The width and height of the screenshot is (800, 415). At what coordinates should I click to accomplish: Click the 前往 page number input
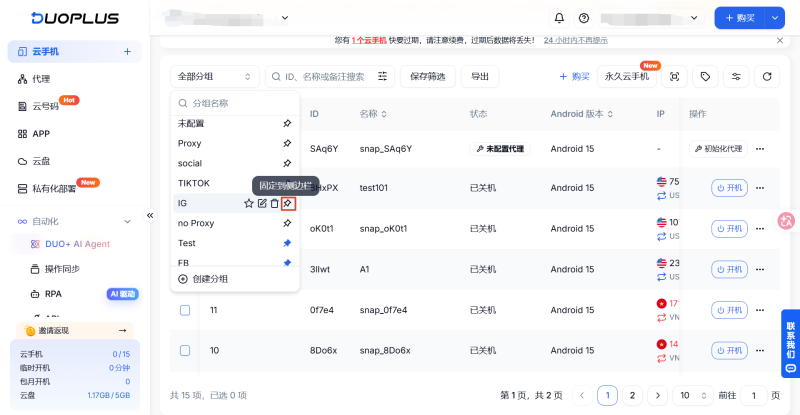pyautogui.click(x=754, y=396)
